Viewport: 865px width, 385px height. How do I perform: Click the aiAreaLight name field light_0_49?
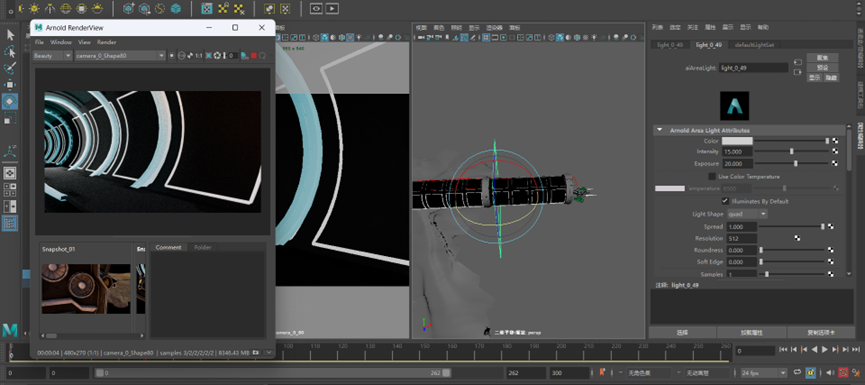pyautogui.click(x=754, y=68)
